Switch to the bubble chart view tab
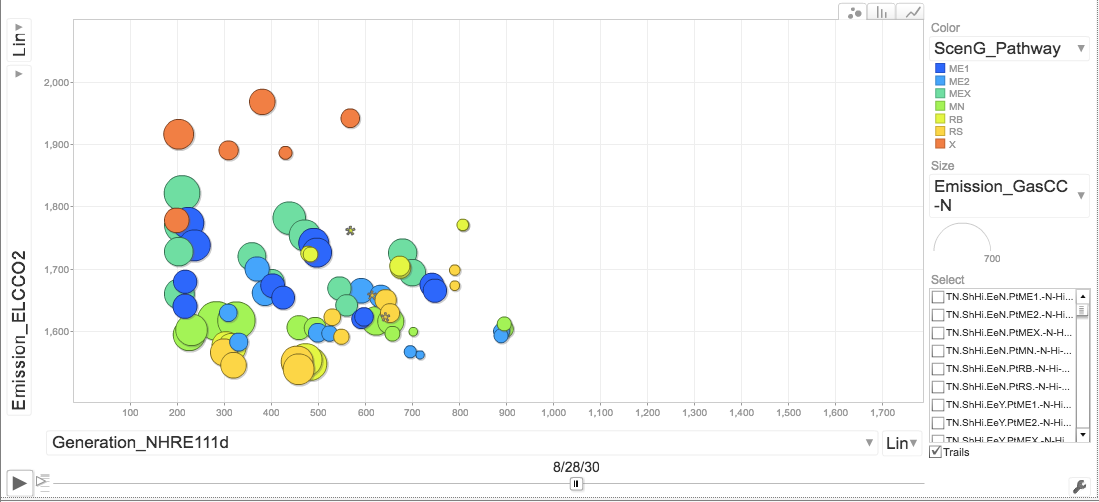1099x502 pixels. [x=853, y=12]
